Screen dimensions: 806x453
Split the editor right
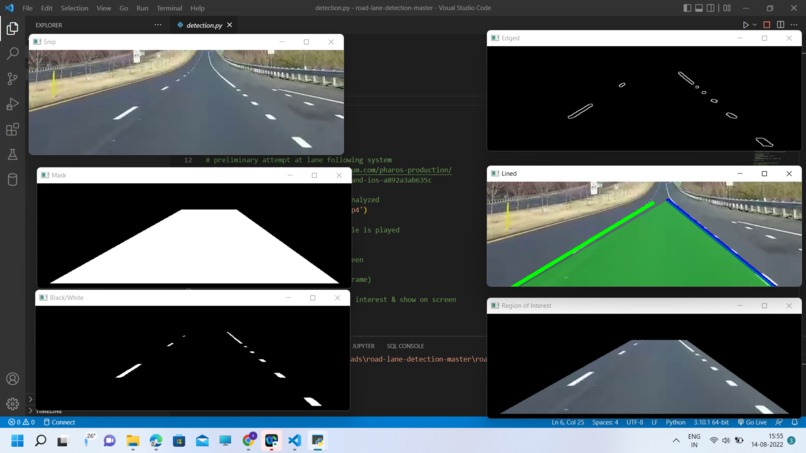click(x=780, y=25)
